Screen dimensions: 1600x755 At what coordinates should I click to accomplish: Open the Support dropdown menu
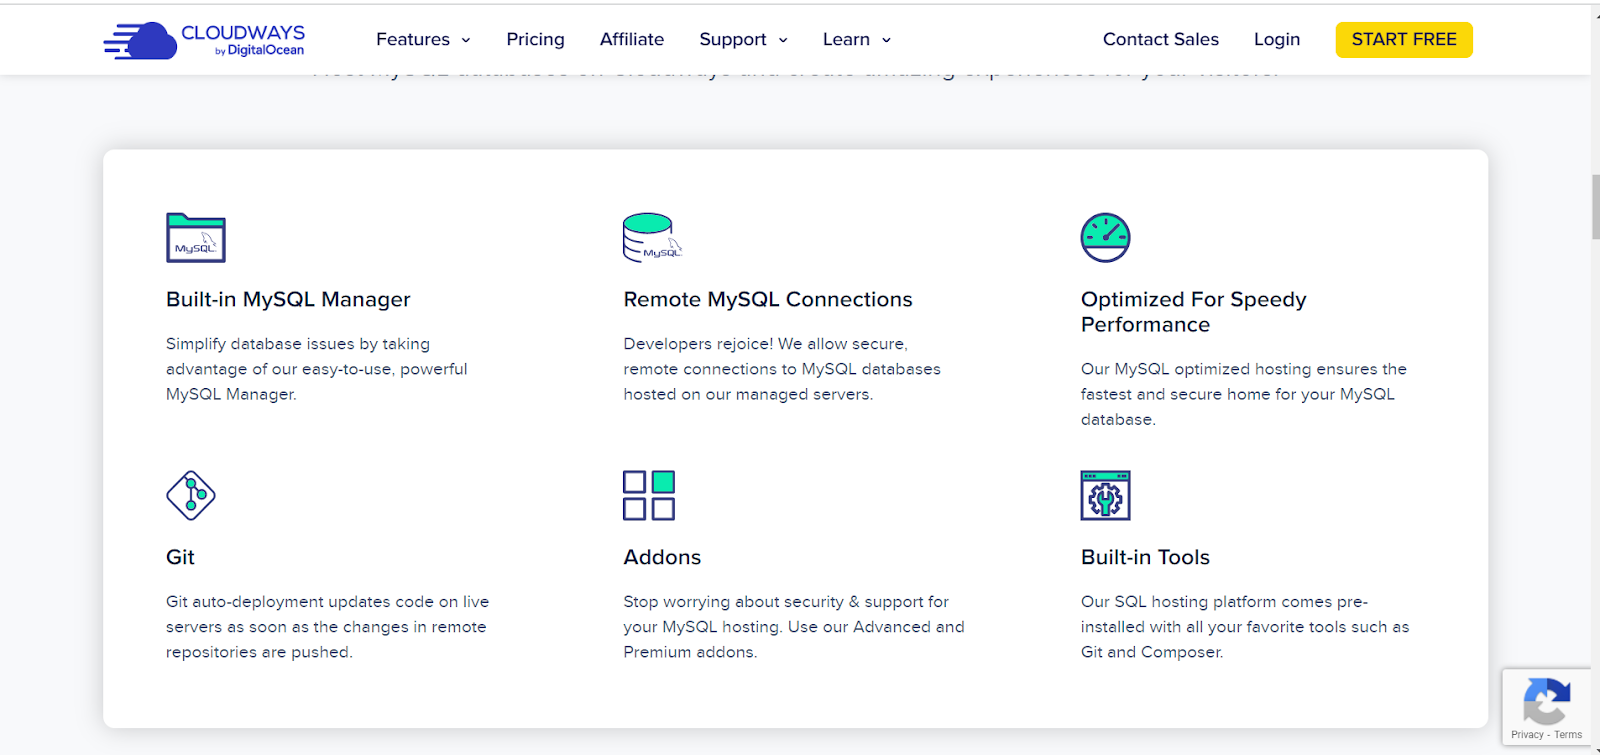click(x=743, y=40)
